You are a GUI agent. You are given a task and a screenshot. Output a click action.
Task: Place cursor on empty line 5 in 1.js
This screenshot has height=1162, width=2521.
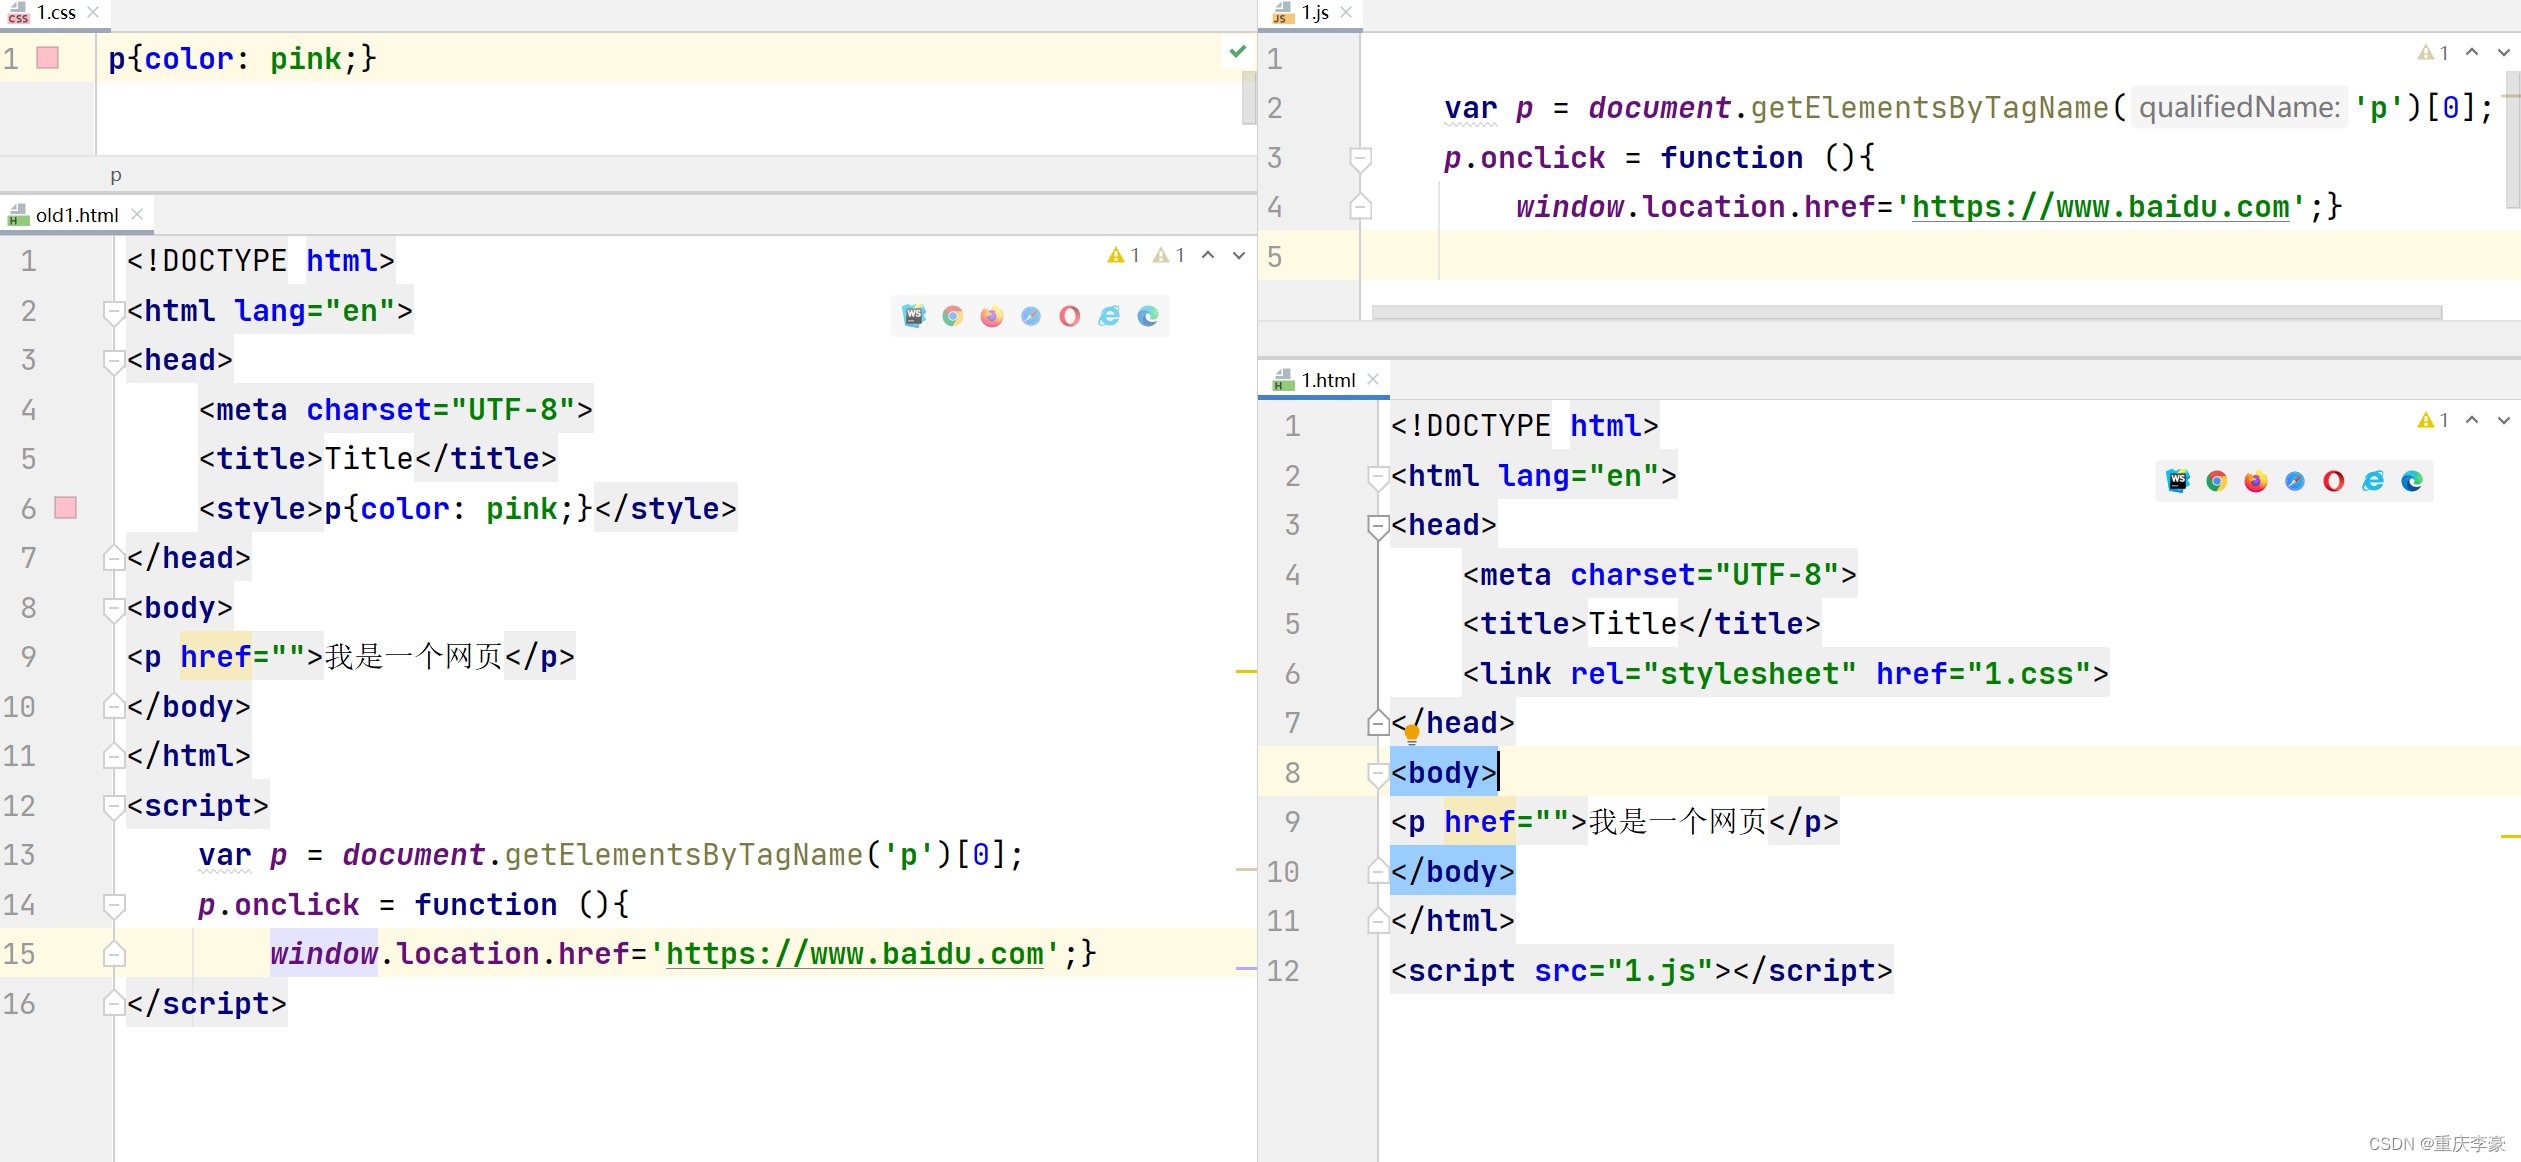click(x=1940, y=256)
